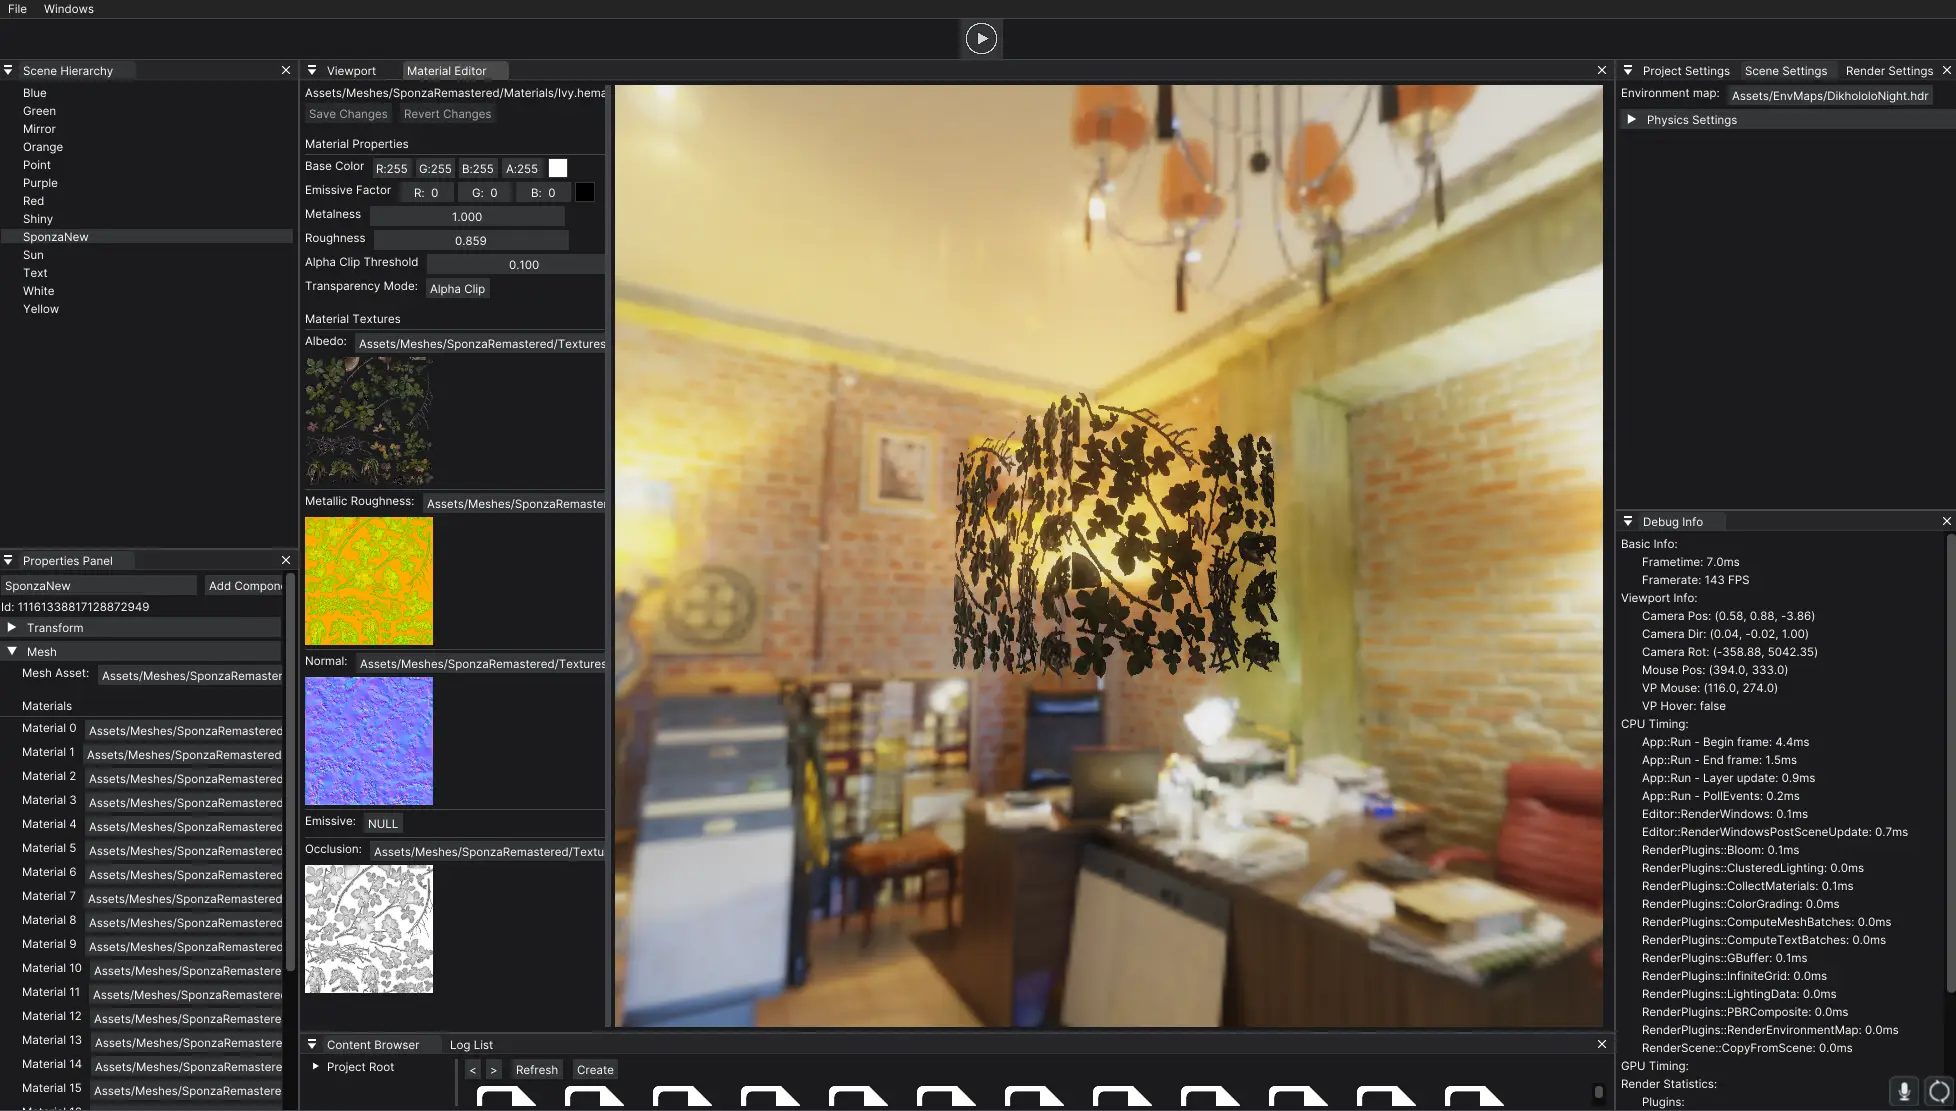1956x1111 pixels.
Task: Click the microphone icon at bottom right
Action: point(1904,1091)
